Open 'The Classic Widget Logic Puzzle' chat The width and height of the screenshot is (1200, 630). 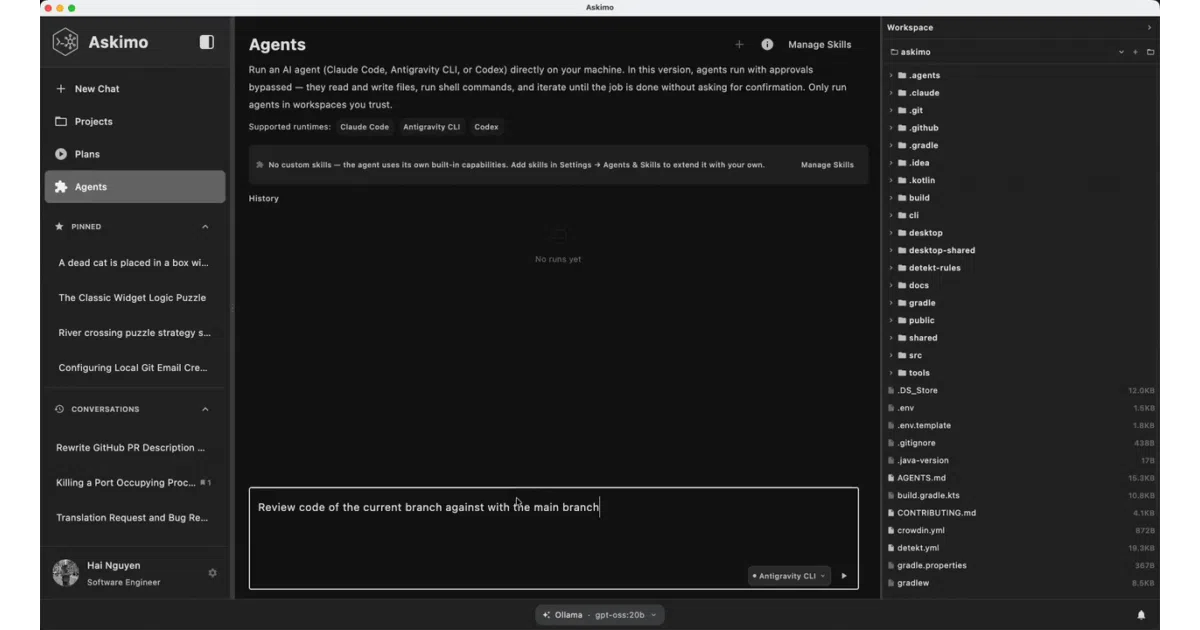point(134,298)
